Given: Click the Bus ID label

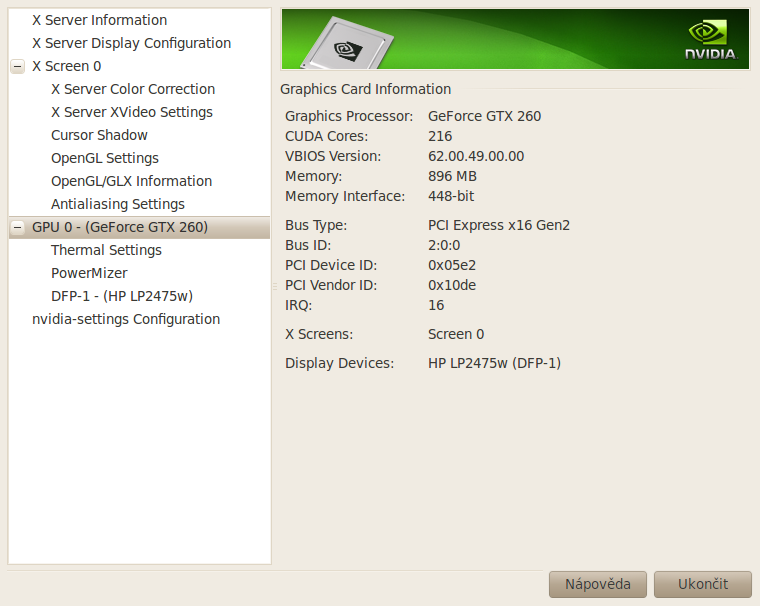Looking at the screenshot, I should click(308, 245).
